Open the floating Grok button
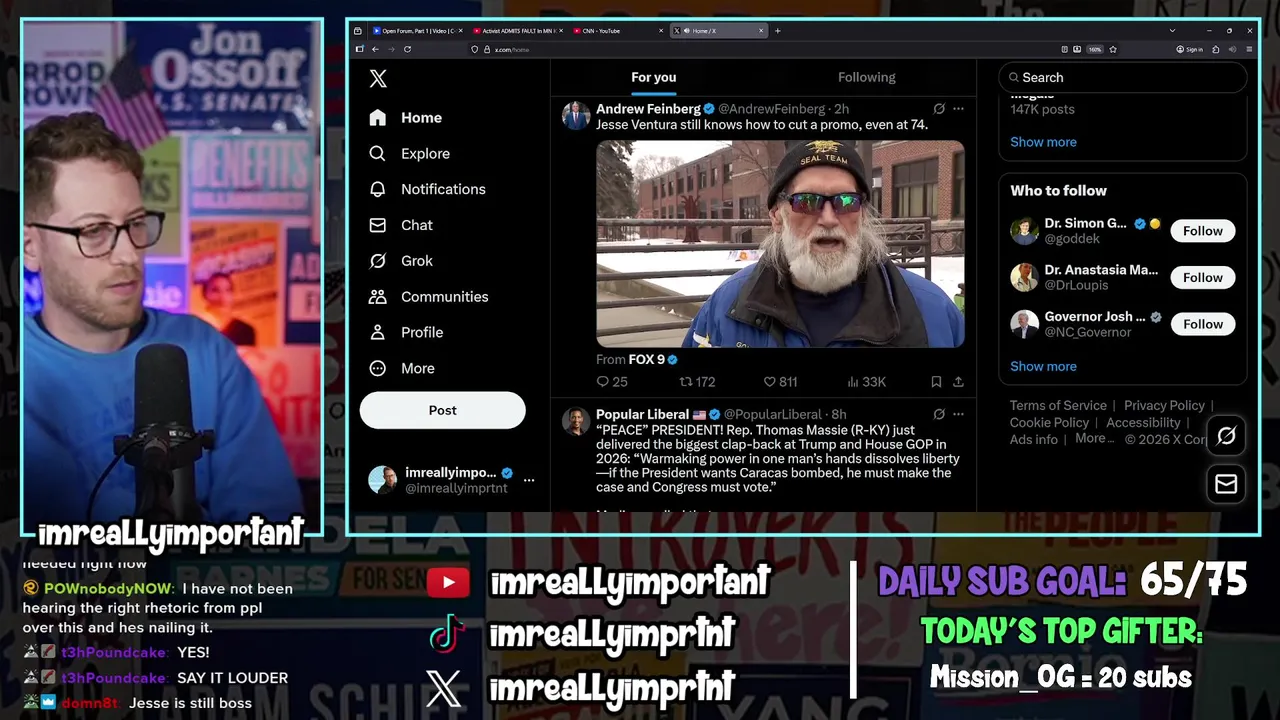 click(1226, 436)
